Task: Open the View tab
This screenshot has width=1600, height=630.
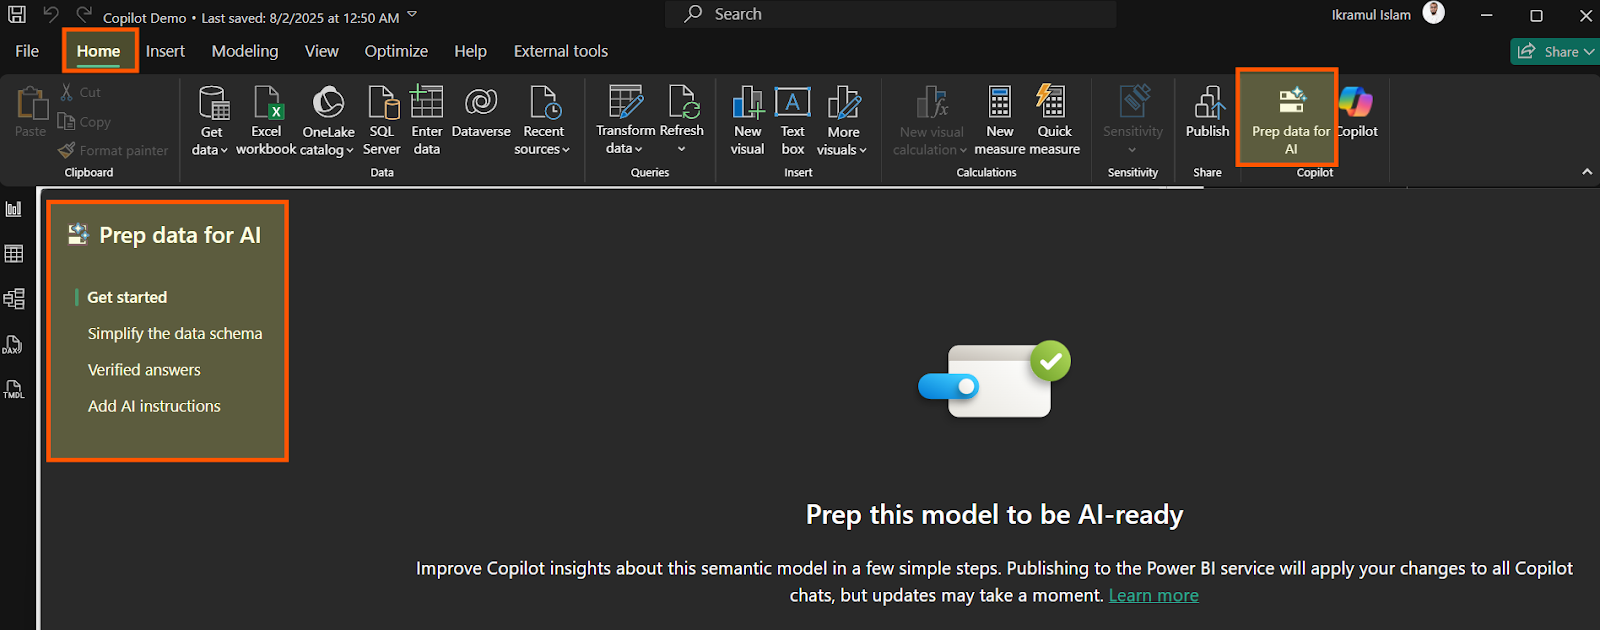Action: [x=321, y=51]
